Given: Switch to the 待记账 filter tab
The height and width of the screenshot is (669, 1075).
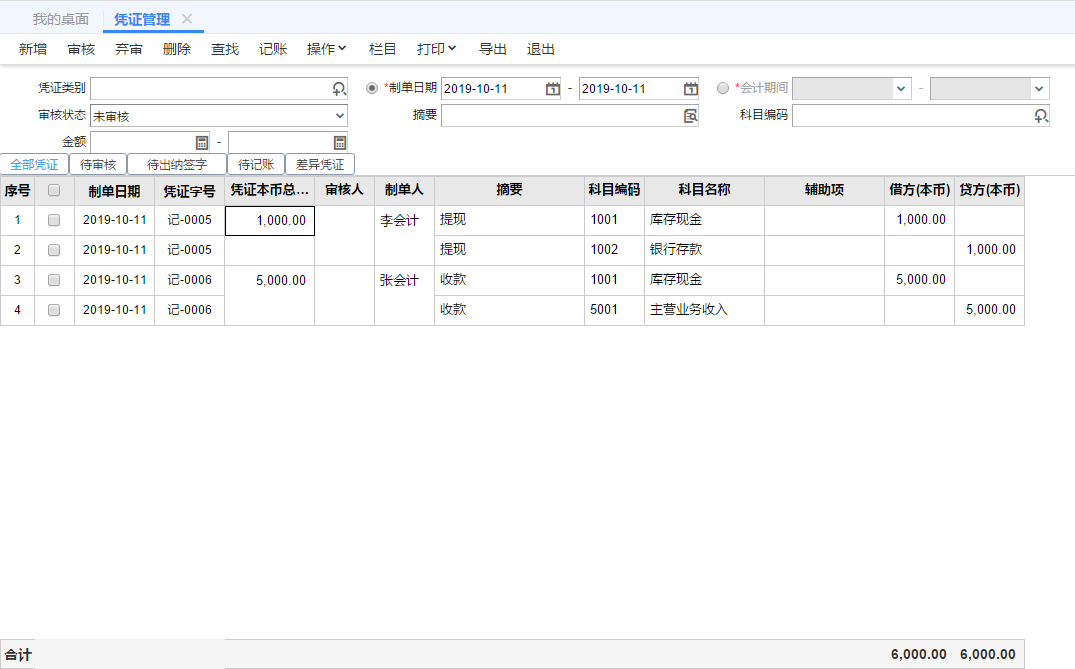Looking at the screenshot, I should pyautogui.click(x=256, y=164).
